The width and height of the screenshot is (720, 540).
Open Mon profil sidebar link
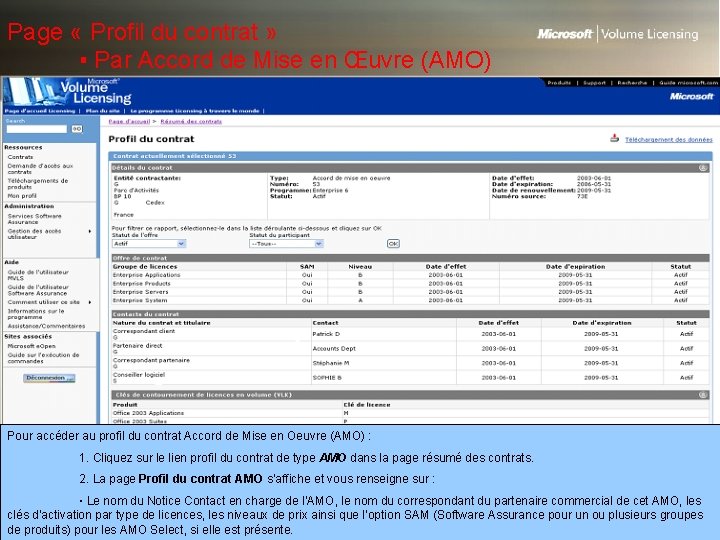pos(22,196)
